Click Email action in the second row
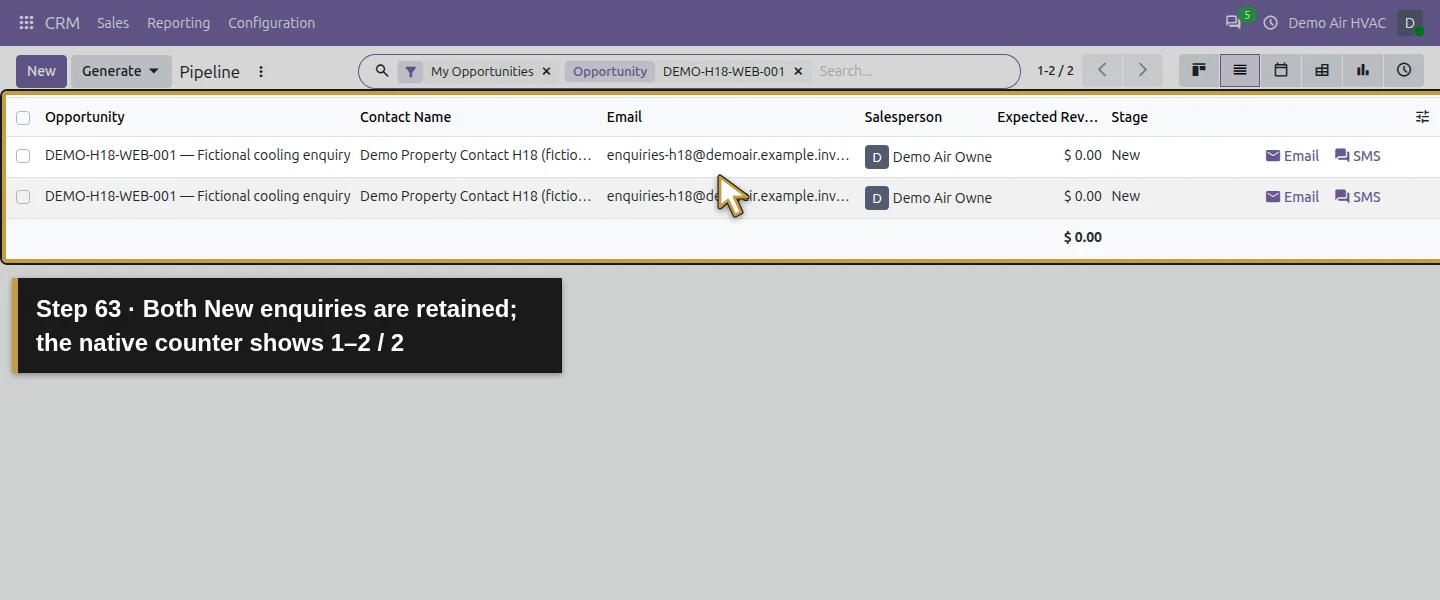The height and width of the screenshot is (600, 1440). [1292, 197]
